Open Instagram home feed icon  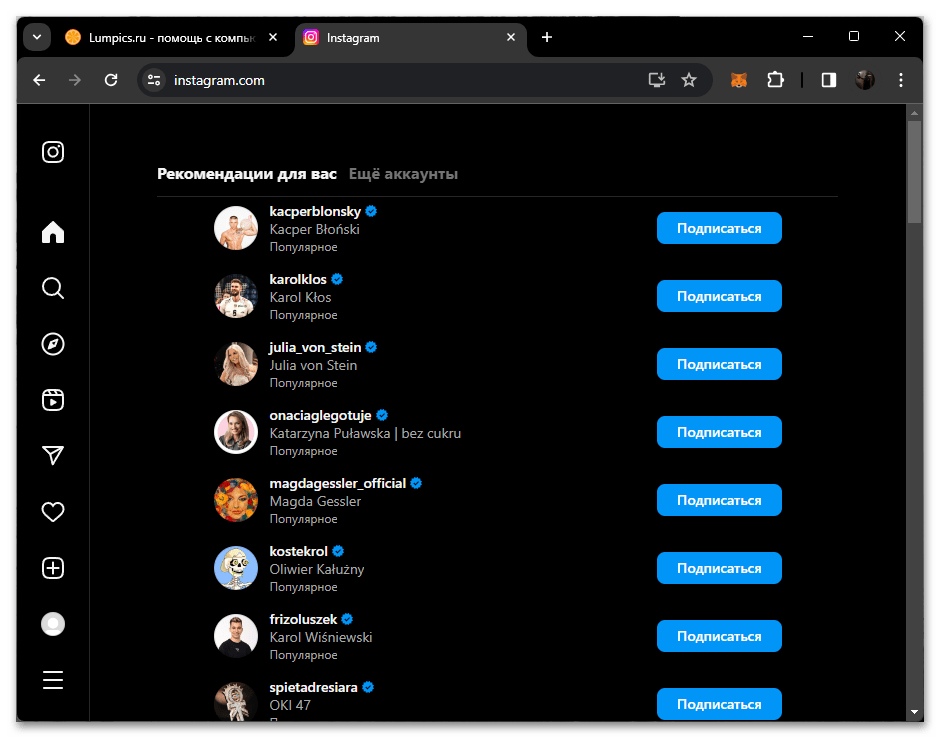pos(53,232)
